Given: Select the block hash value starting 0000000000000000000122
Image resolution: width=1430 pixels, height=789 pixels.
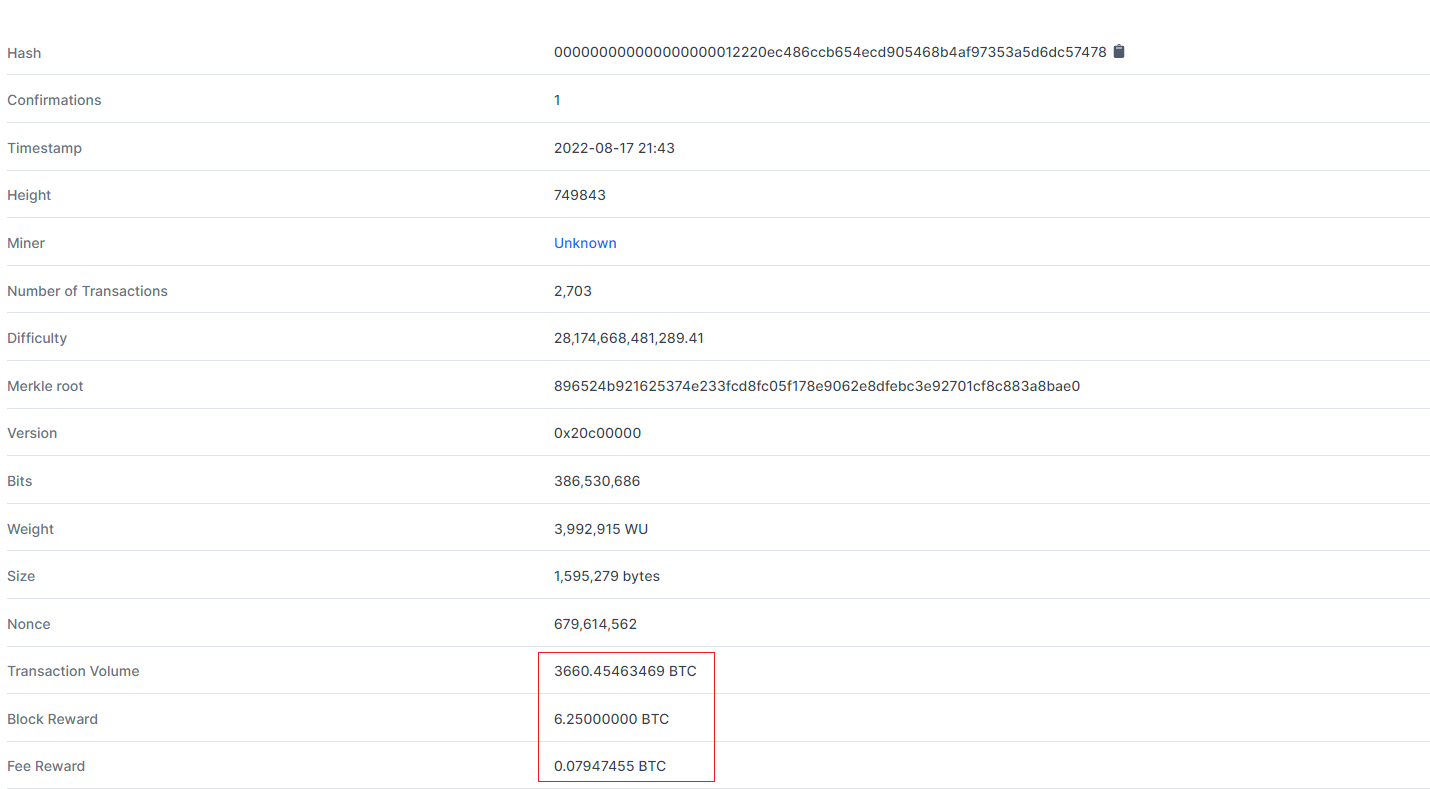Looking at the screenshot, I should click(x=830, y=52).
